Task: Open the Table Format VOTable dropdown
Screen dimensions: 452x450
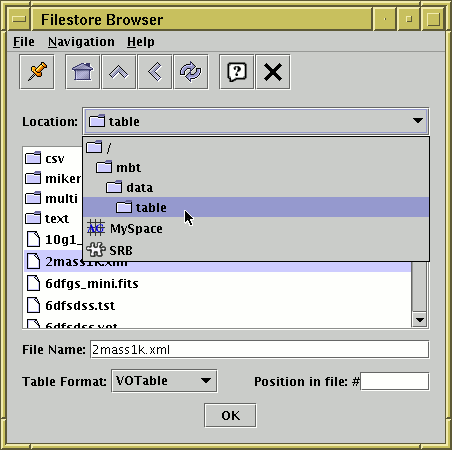Action: [164, 381]
